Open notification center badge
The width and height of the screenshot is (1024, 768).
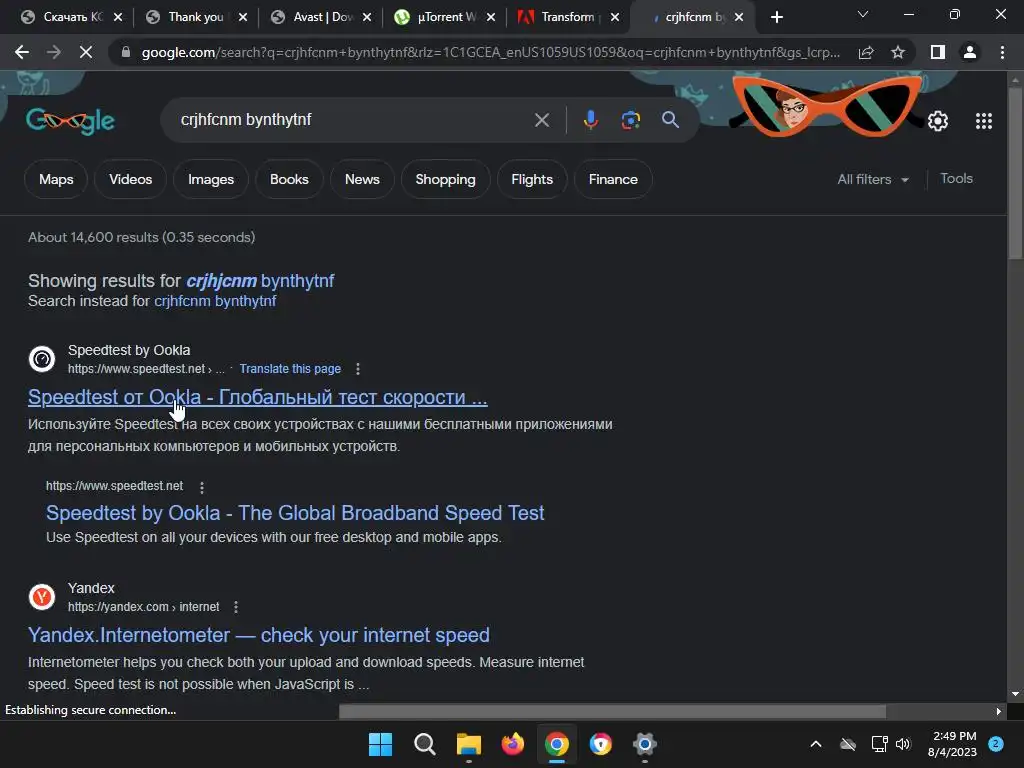click(x=996, y=744)
